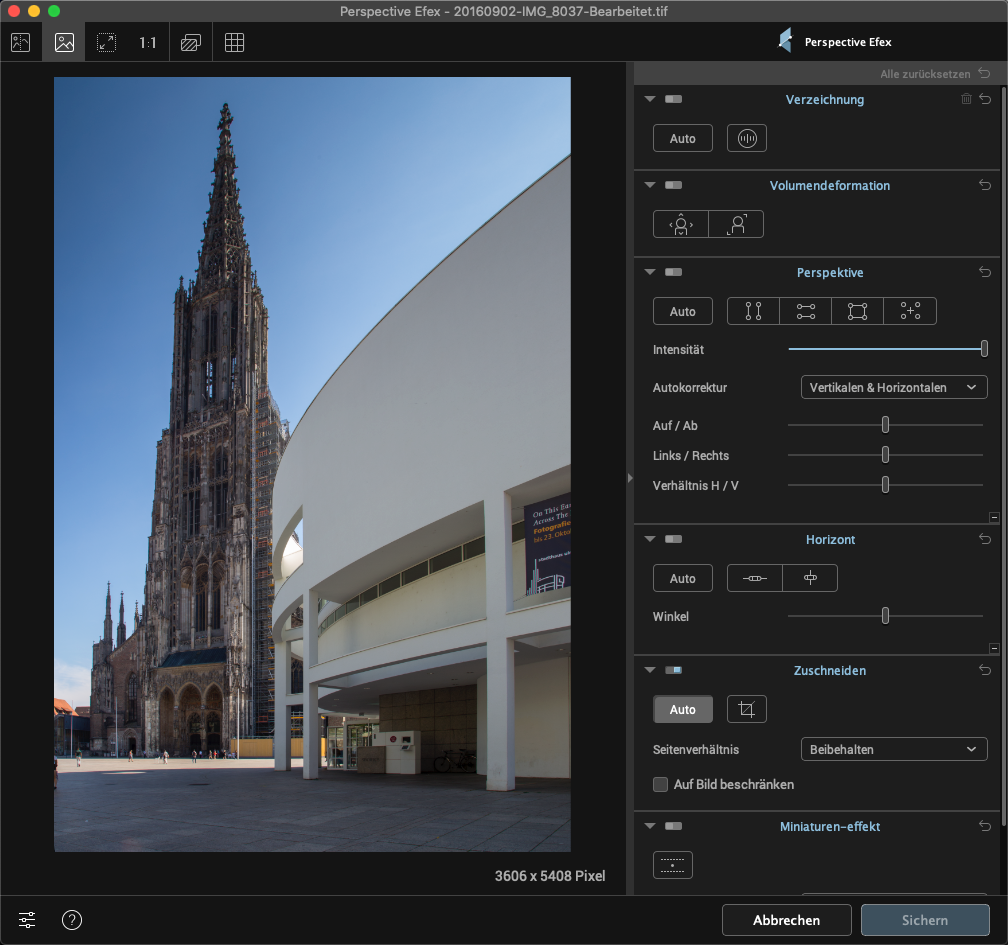Choose the rectangle perspective tool
The height and width of the screenshot is (945, 1008).
(857, 311)
